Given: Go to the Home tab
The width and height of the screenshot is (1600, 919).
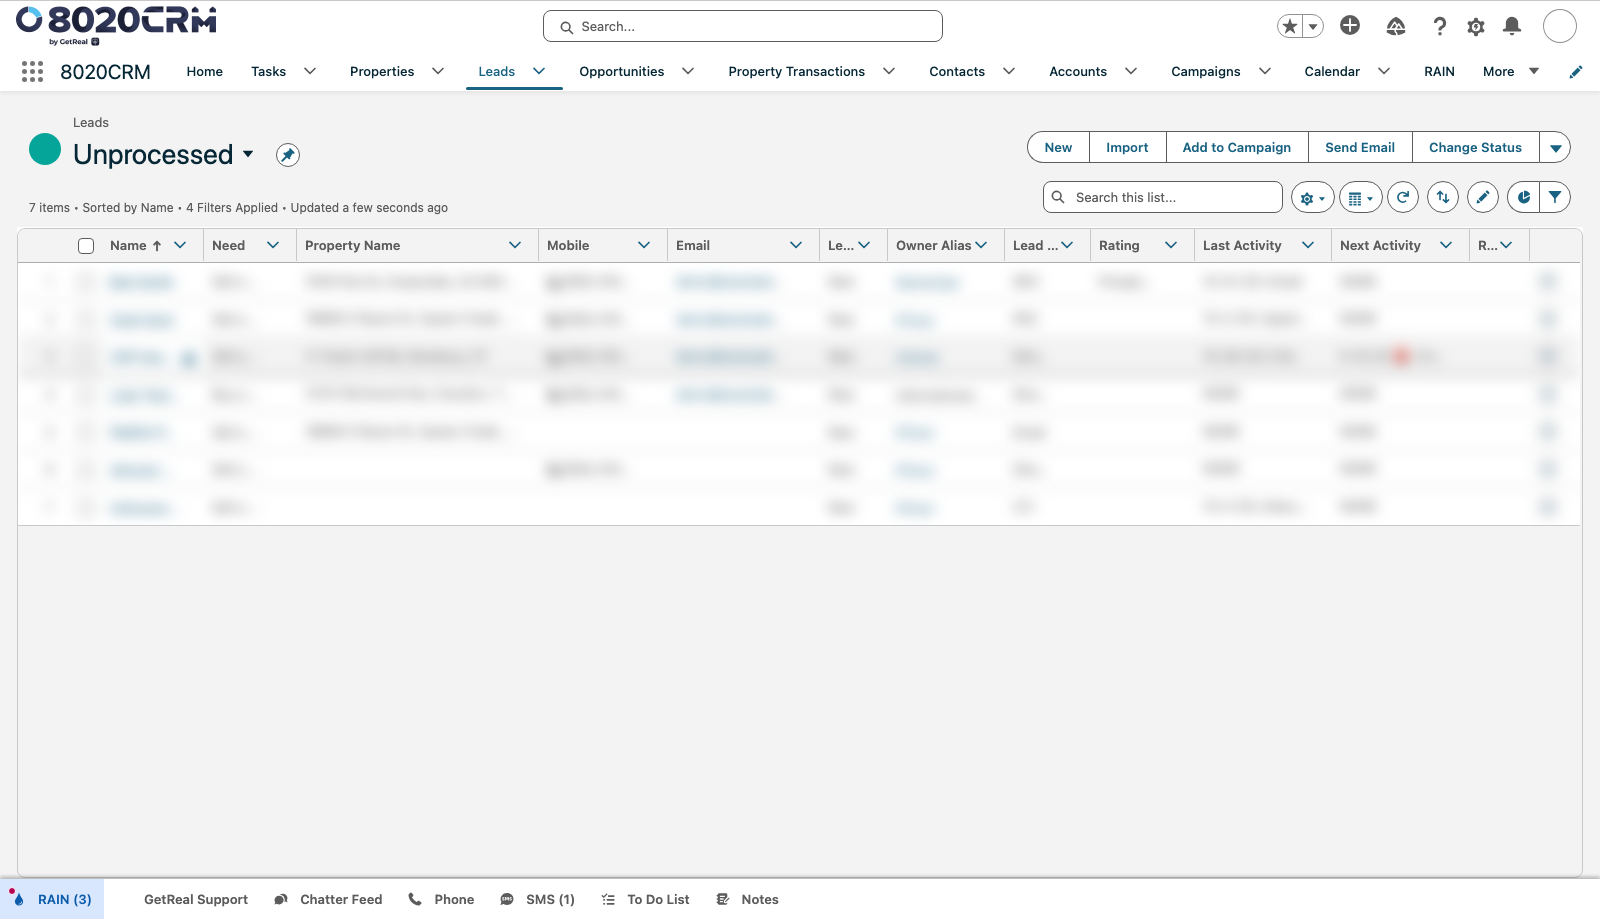Looking at the screenshot, I should click(x=205, y=71).
